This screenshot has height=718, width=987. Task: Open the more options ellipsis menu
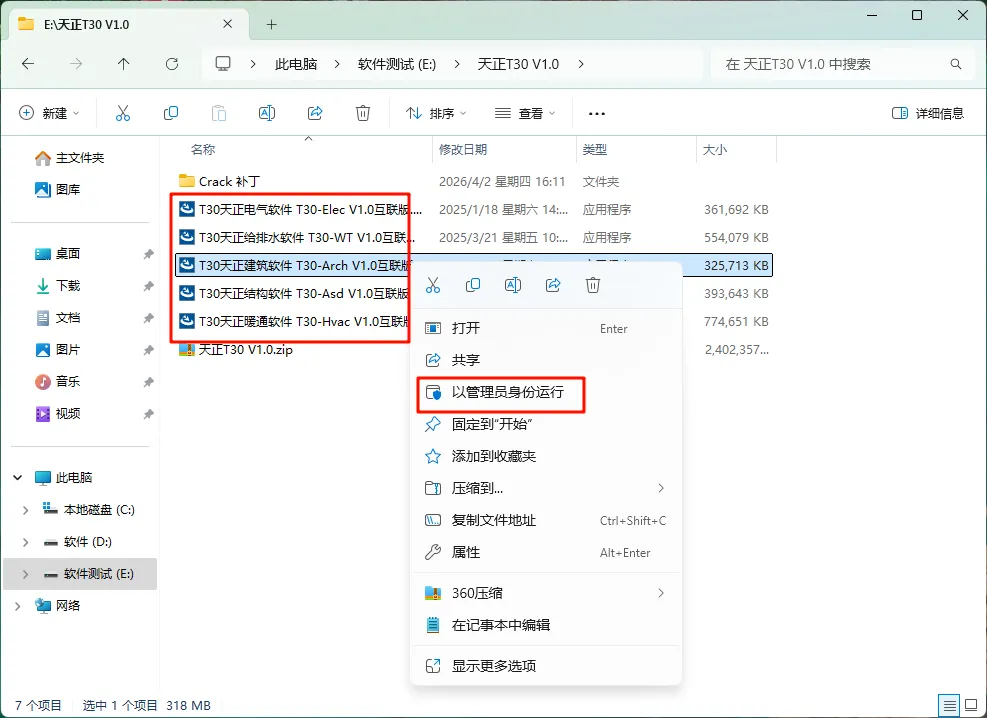coord(596,113)
